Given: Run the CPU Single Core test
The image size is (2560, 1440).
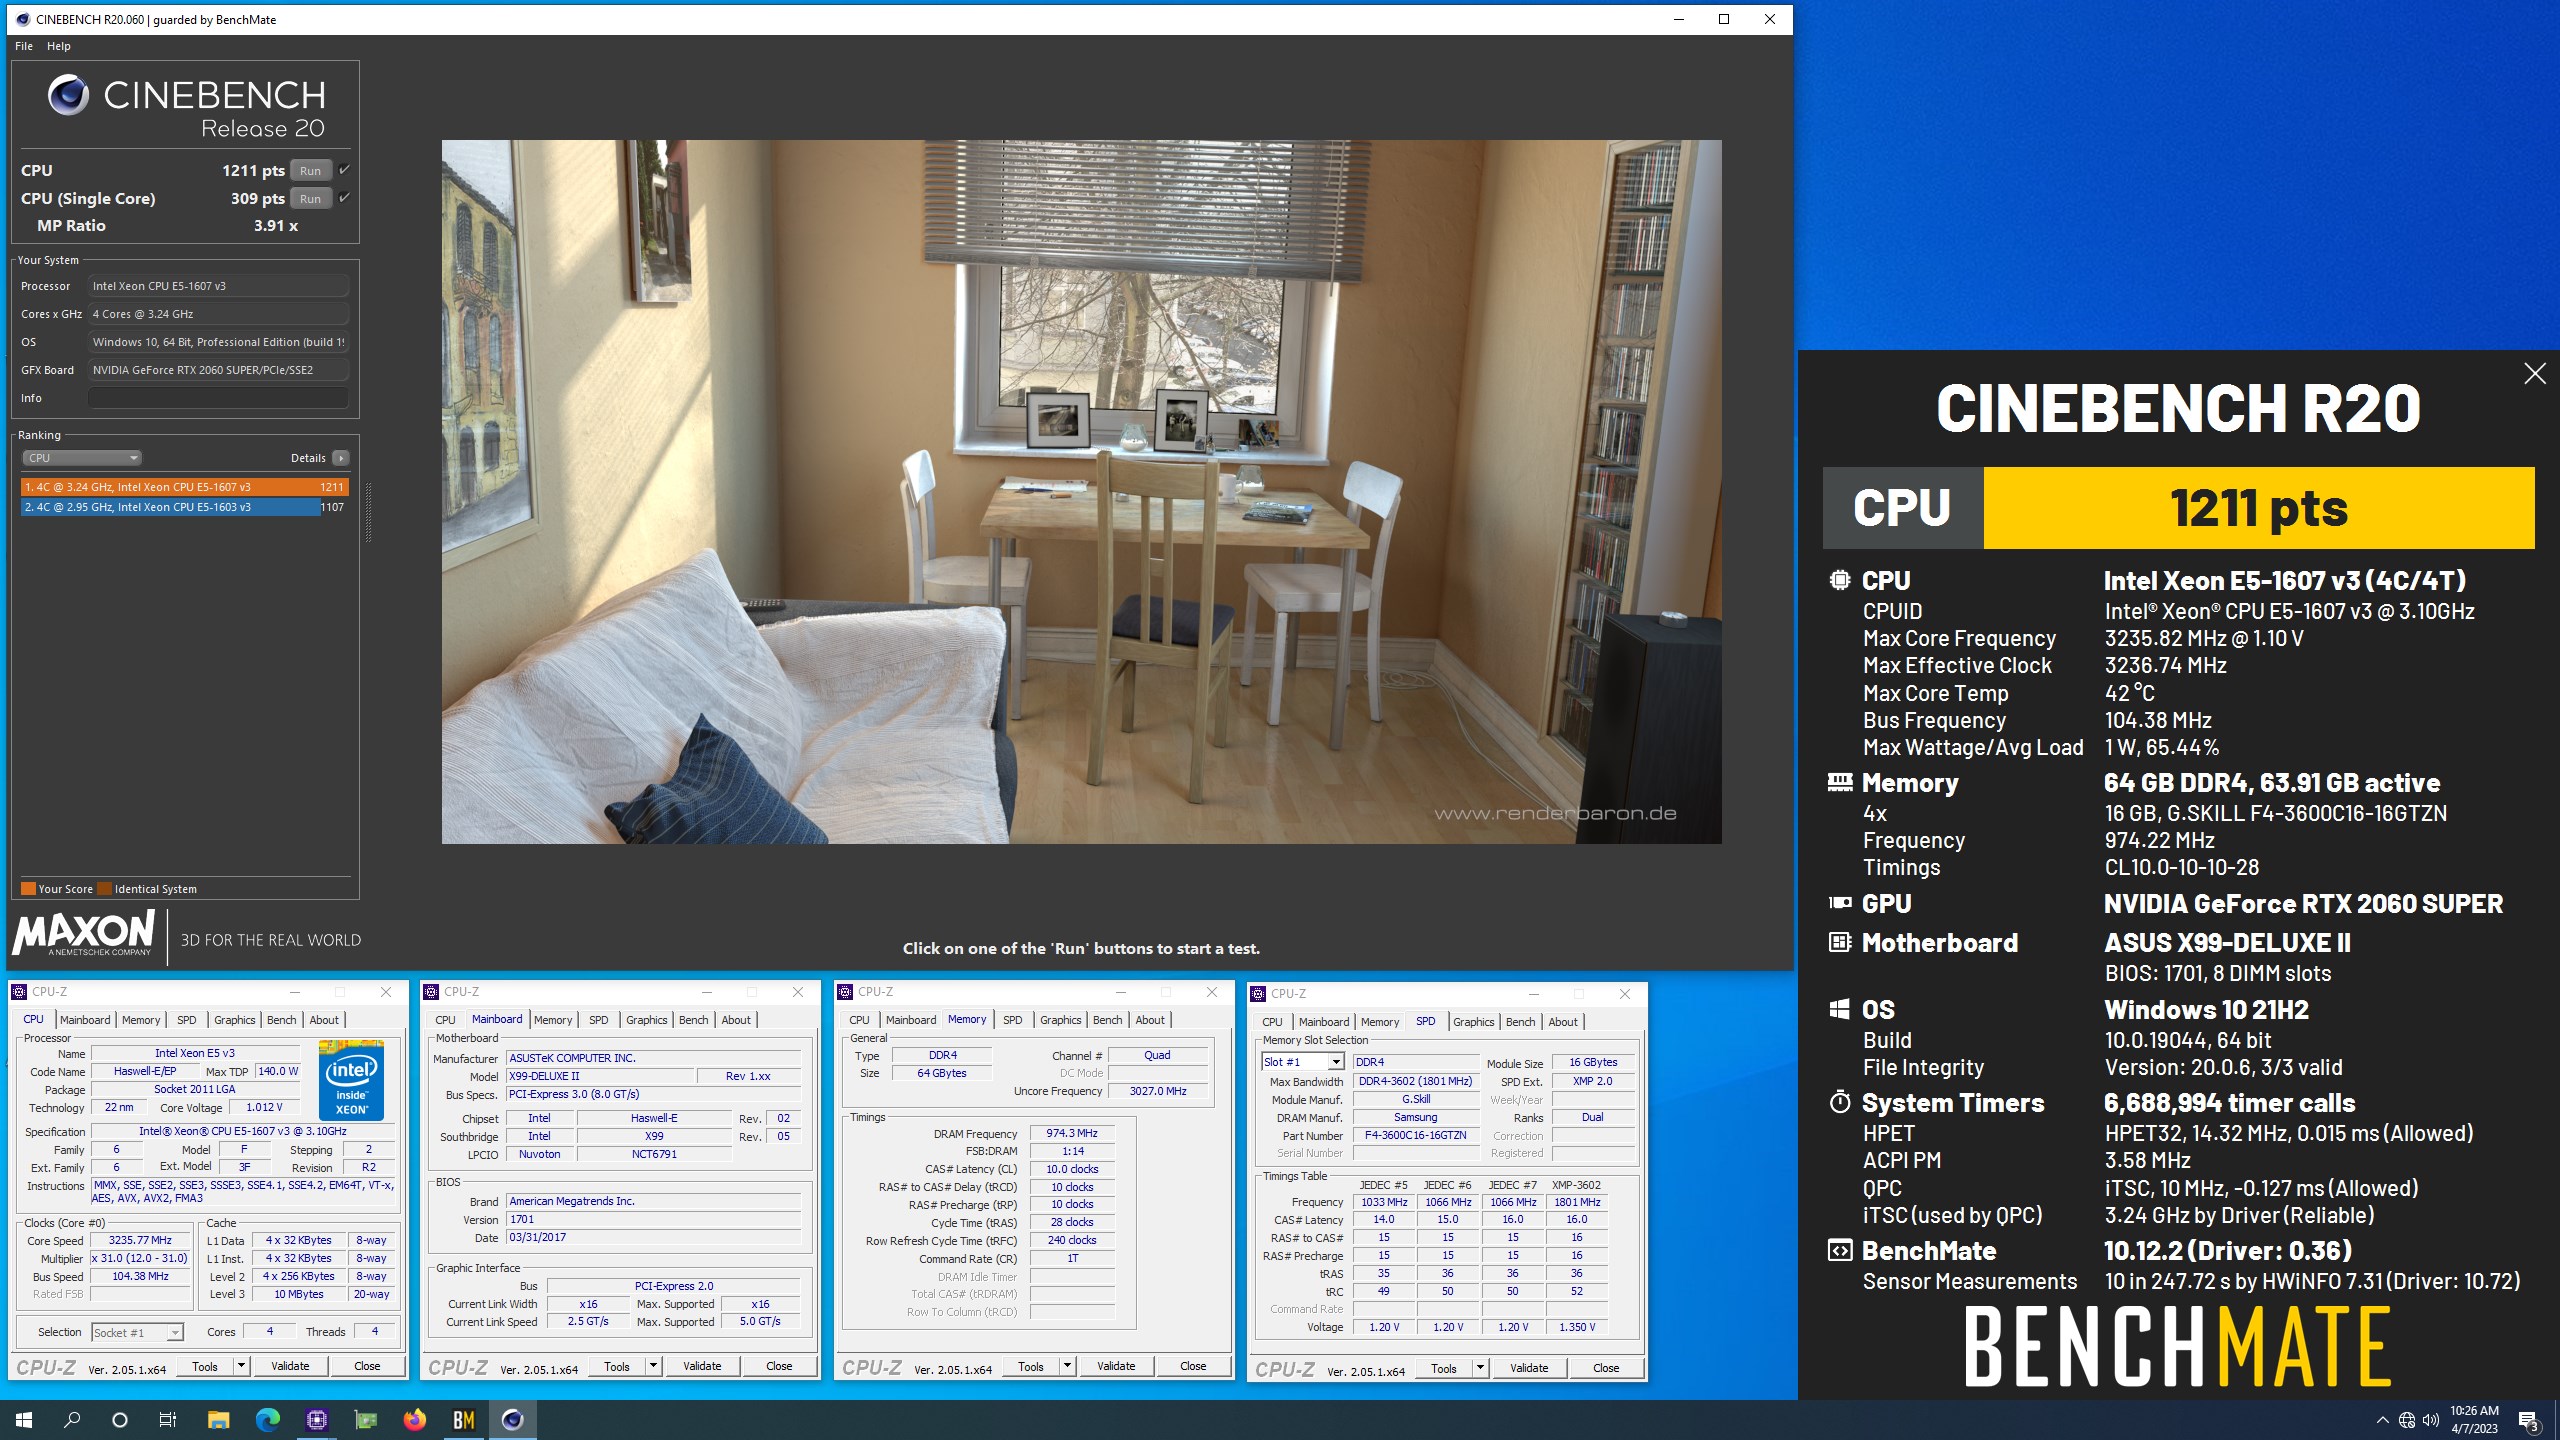Looking at the screenshot, I should pyautogui.click(x=311, y=199).
